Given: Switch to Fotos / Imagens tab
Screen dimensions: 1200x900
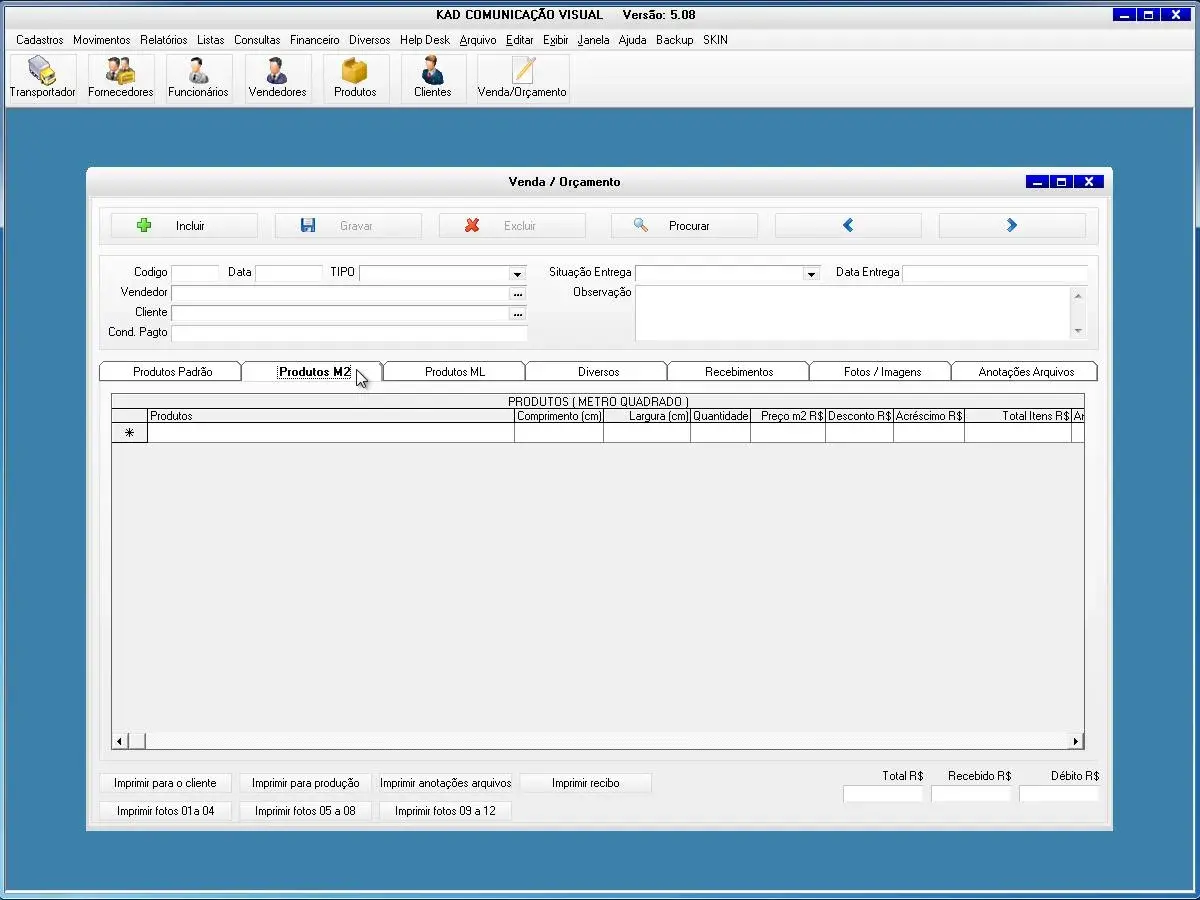Looking at the screenshot, I should click(x=881, y=372).
